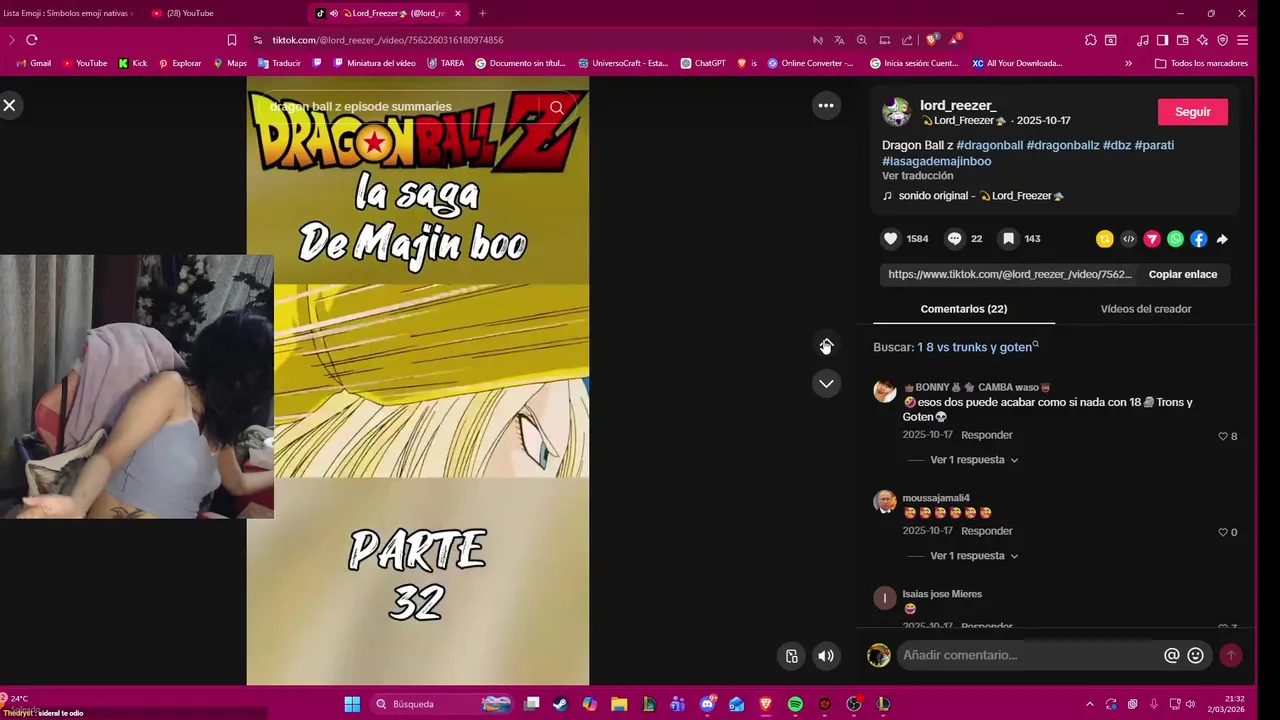The height and width of the screenshot is (720, 1280).
Task: Expand Ver 1 respuesta under BONNY's comment
Action: [974, 460]
